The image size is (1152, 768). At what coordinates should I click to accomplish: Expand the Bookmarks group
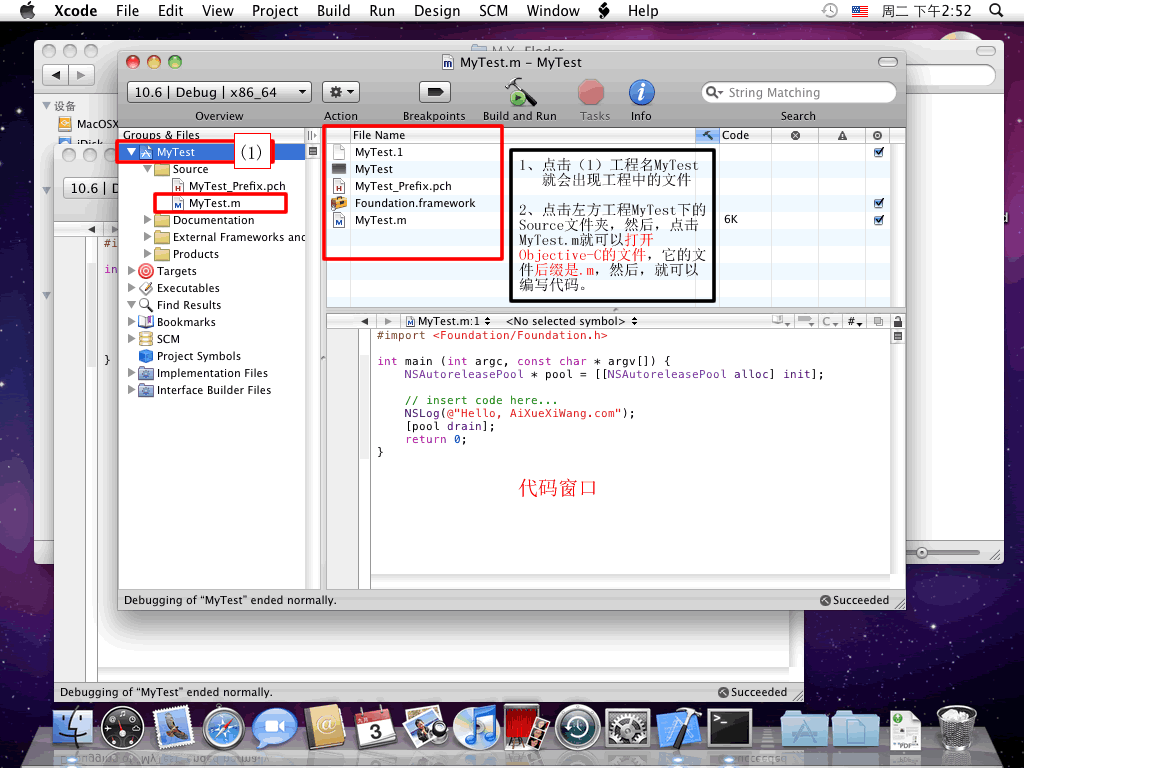132,321
